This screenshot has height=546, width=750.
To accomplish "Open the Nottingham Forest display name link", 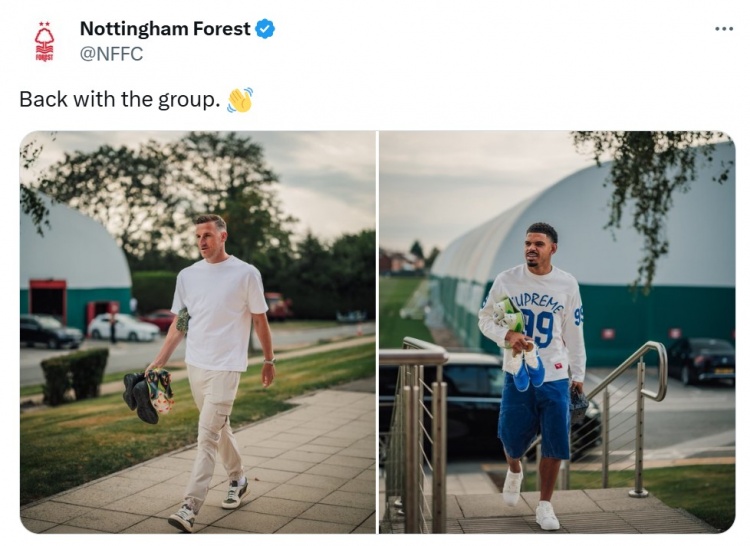I will (x=165, y=29).
